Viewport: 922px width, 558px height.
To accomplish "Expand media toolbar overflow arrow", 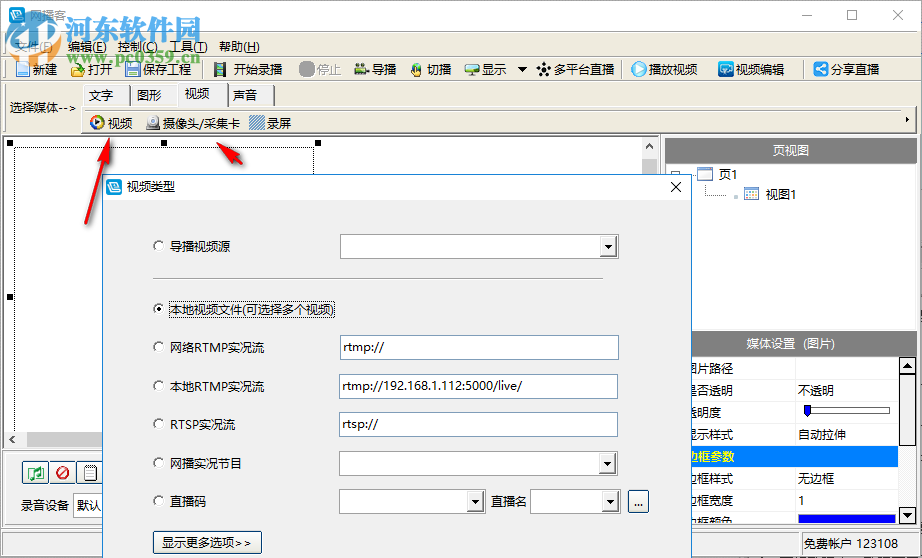I will coord(907,119).
